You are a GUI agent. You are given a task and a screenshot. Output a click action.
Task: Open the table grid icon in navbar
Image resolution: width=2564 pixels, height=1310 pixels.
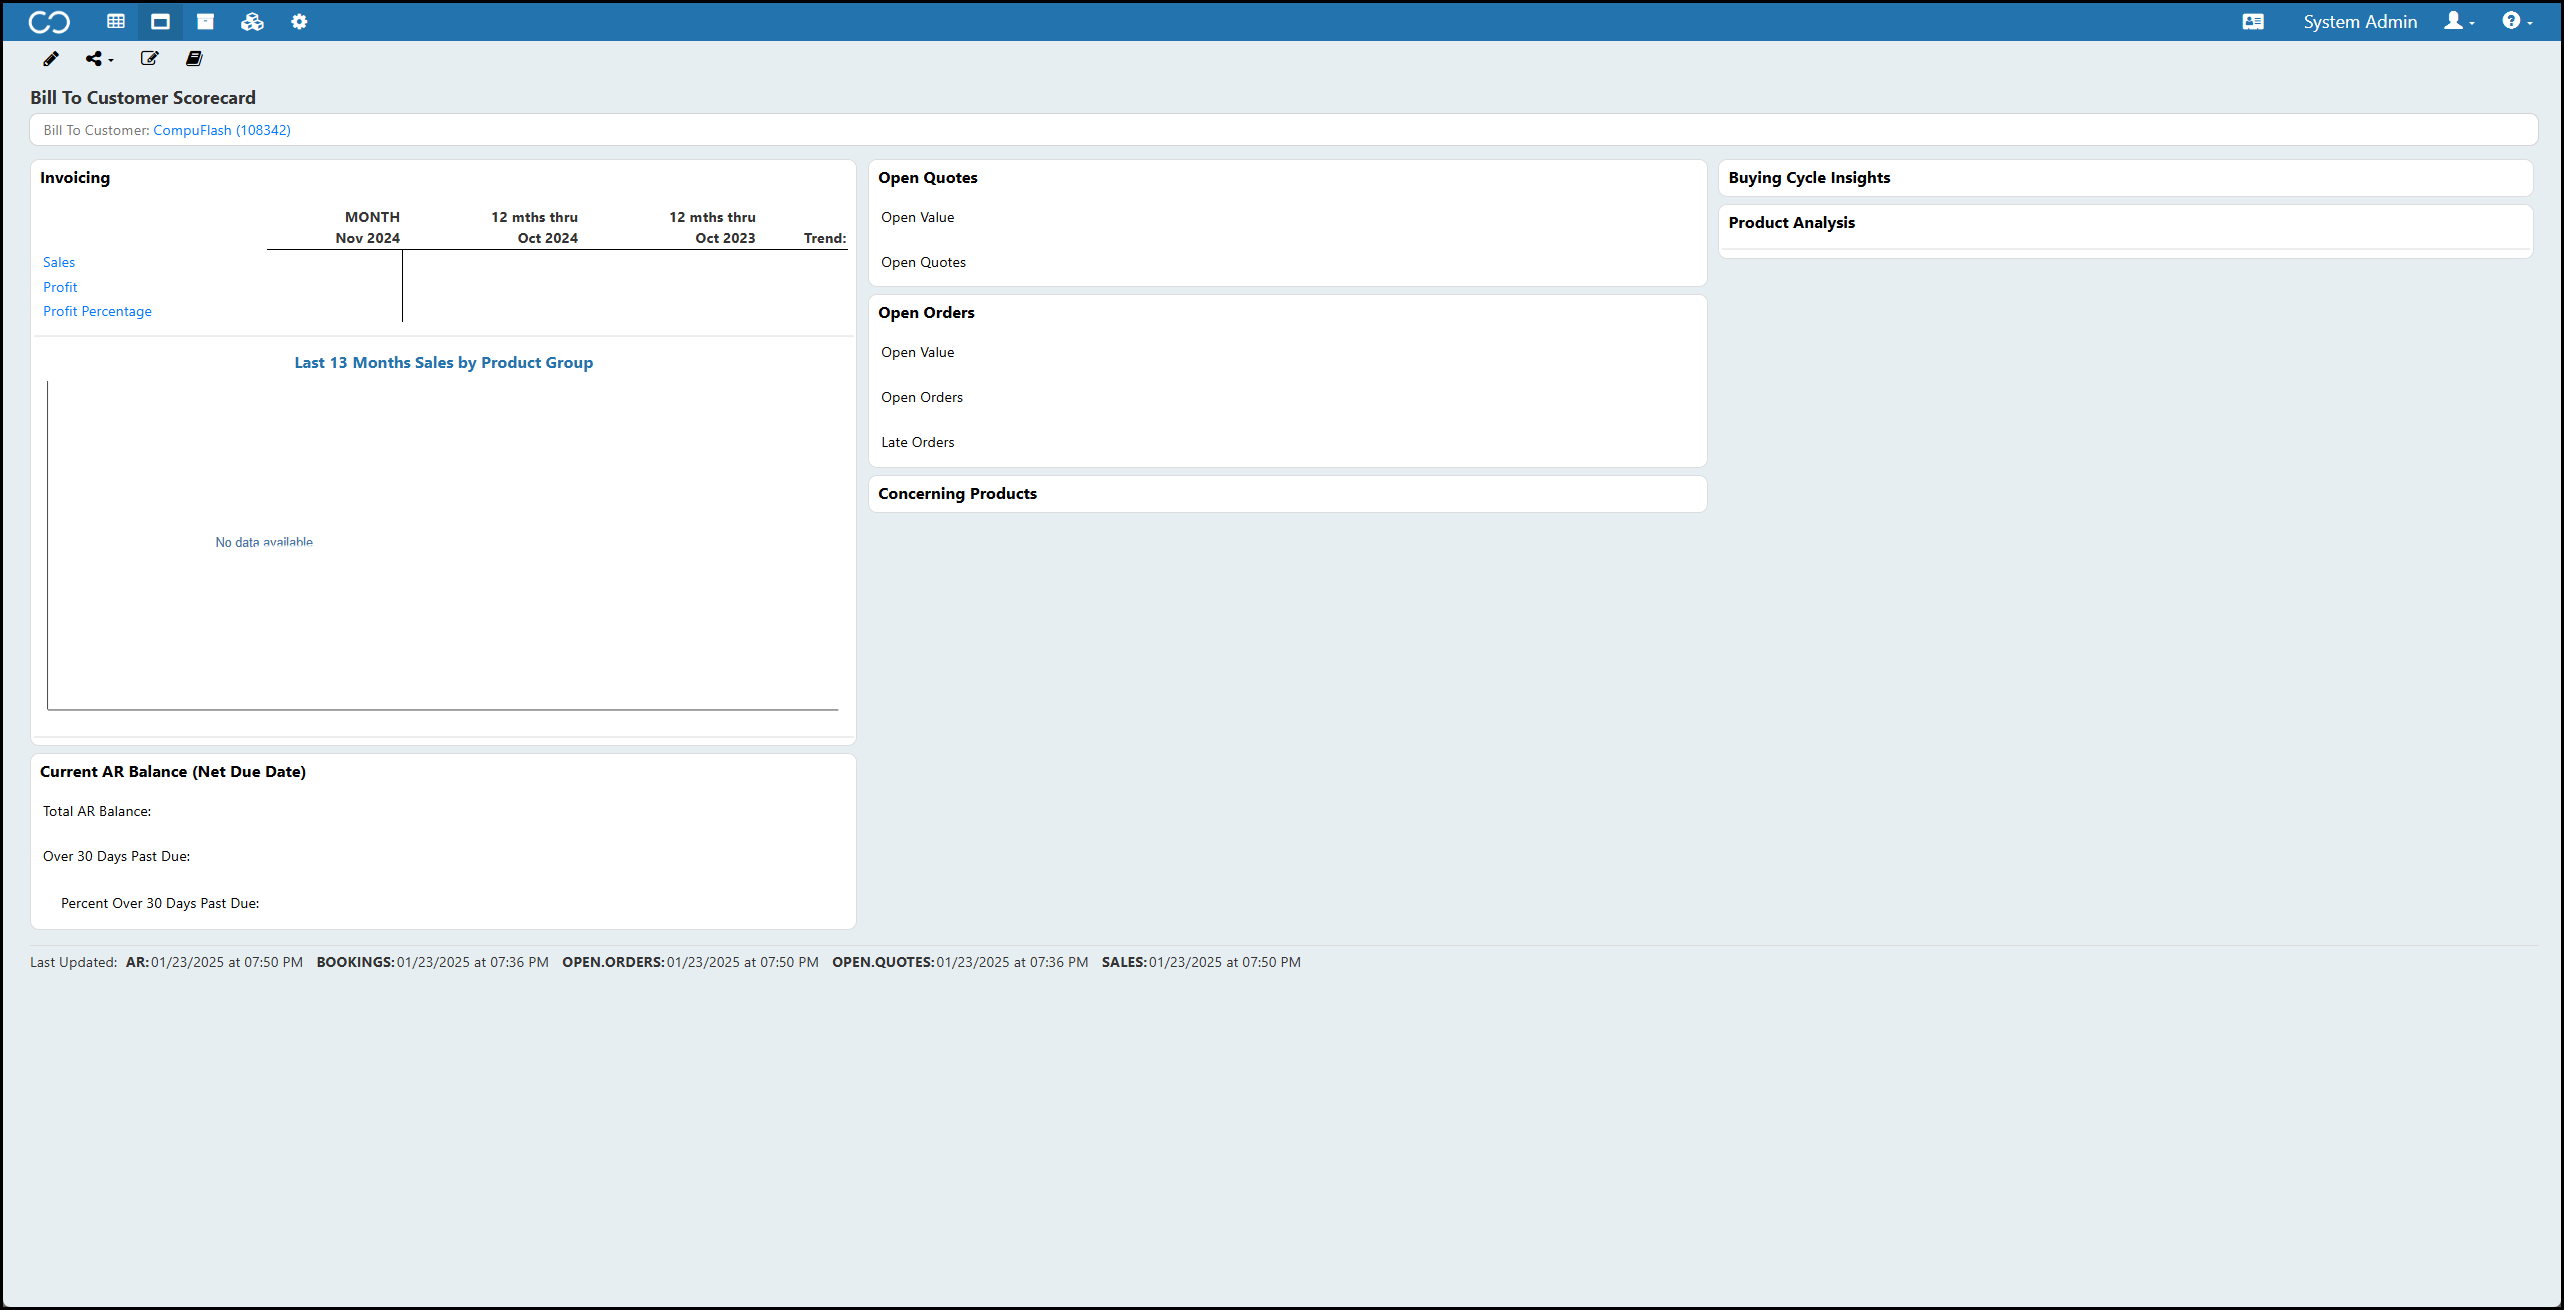coord(116,21)
